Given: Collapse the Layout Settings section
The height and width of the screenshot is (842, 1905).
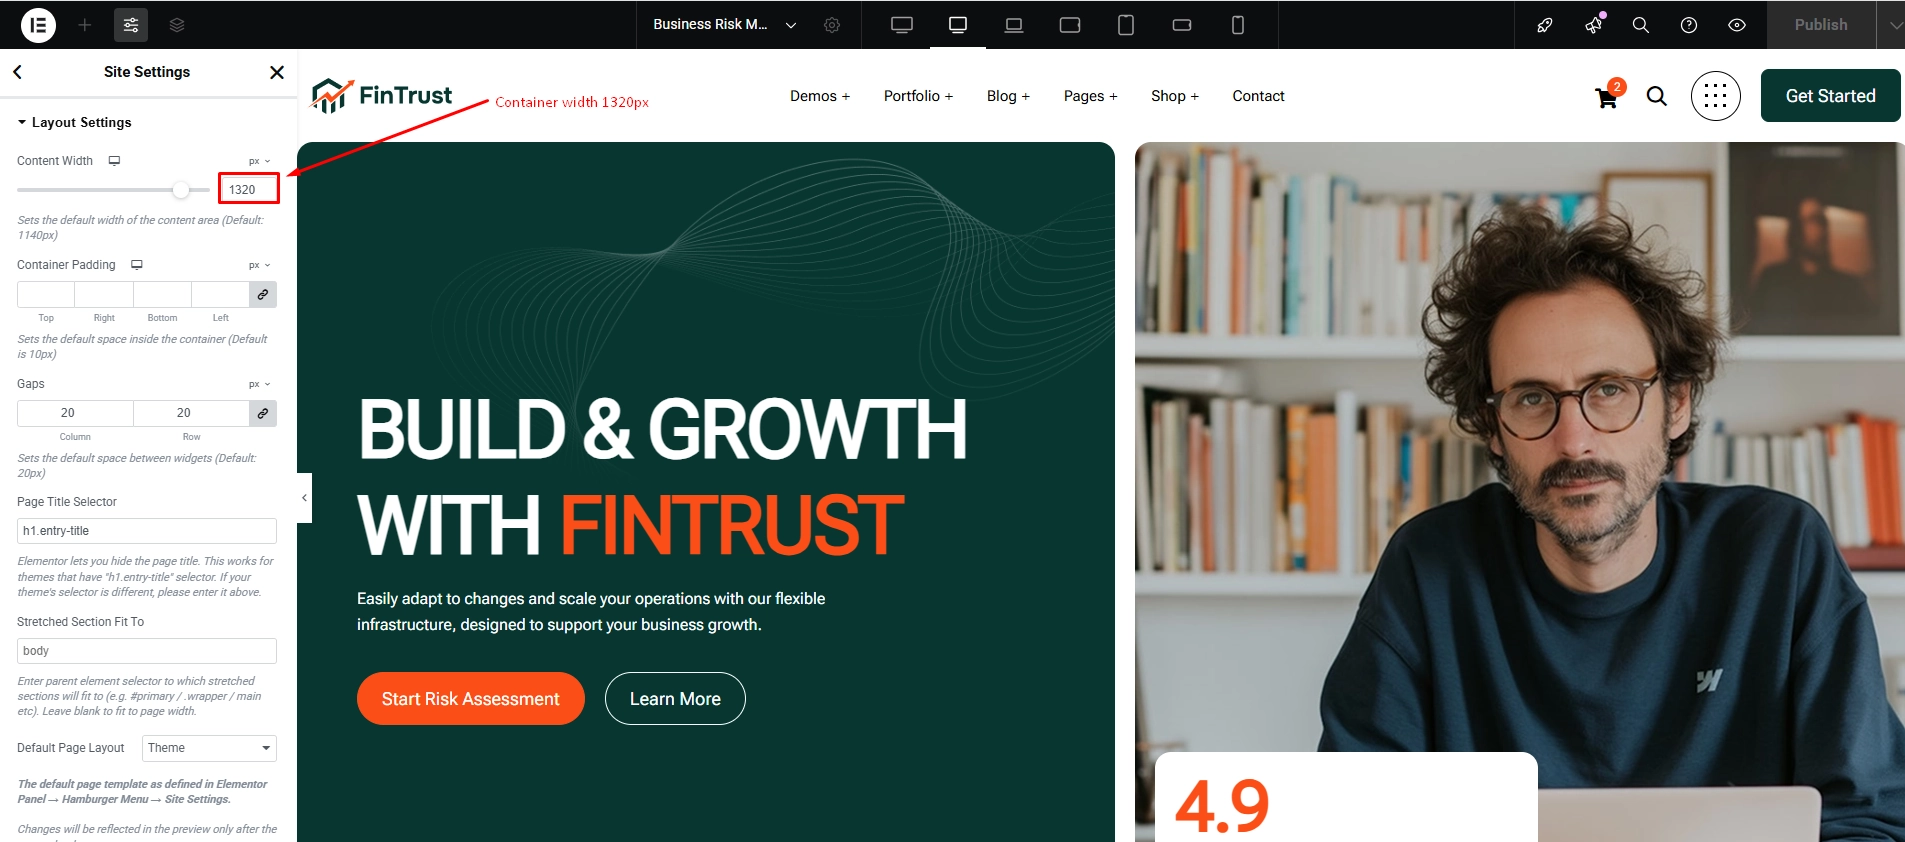Looking at the screenshot, I should tap(74, 122).
